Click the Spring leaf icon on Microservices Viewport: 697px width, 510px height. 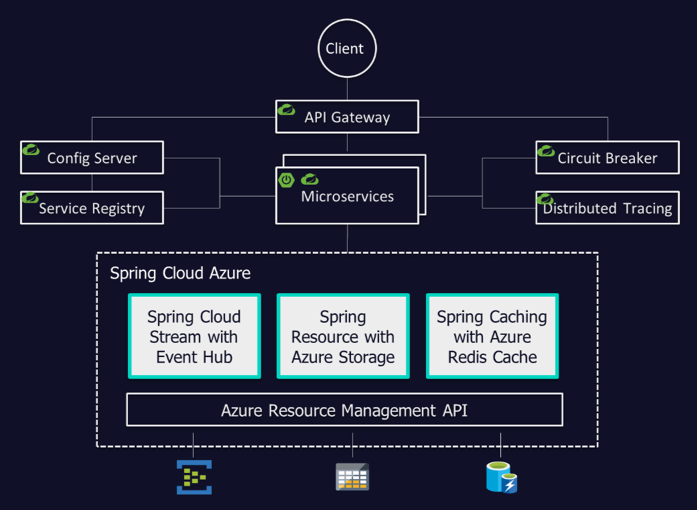pyautogui.click(x=310, y=180)
